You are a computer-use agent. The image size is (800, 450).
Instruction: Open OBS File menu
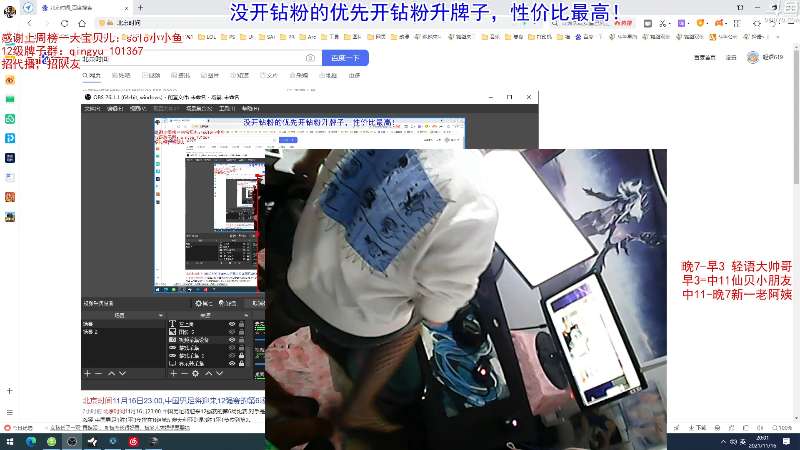92,109
